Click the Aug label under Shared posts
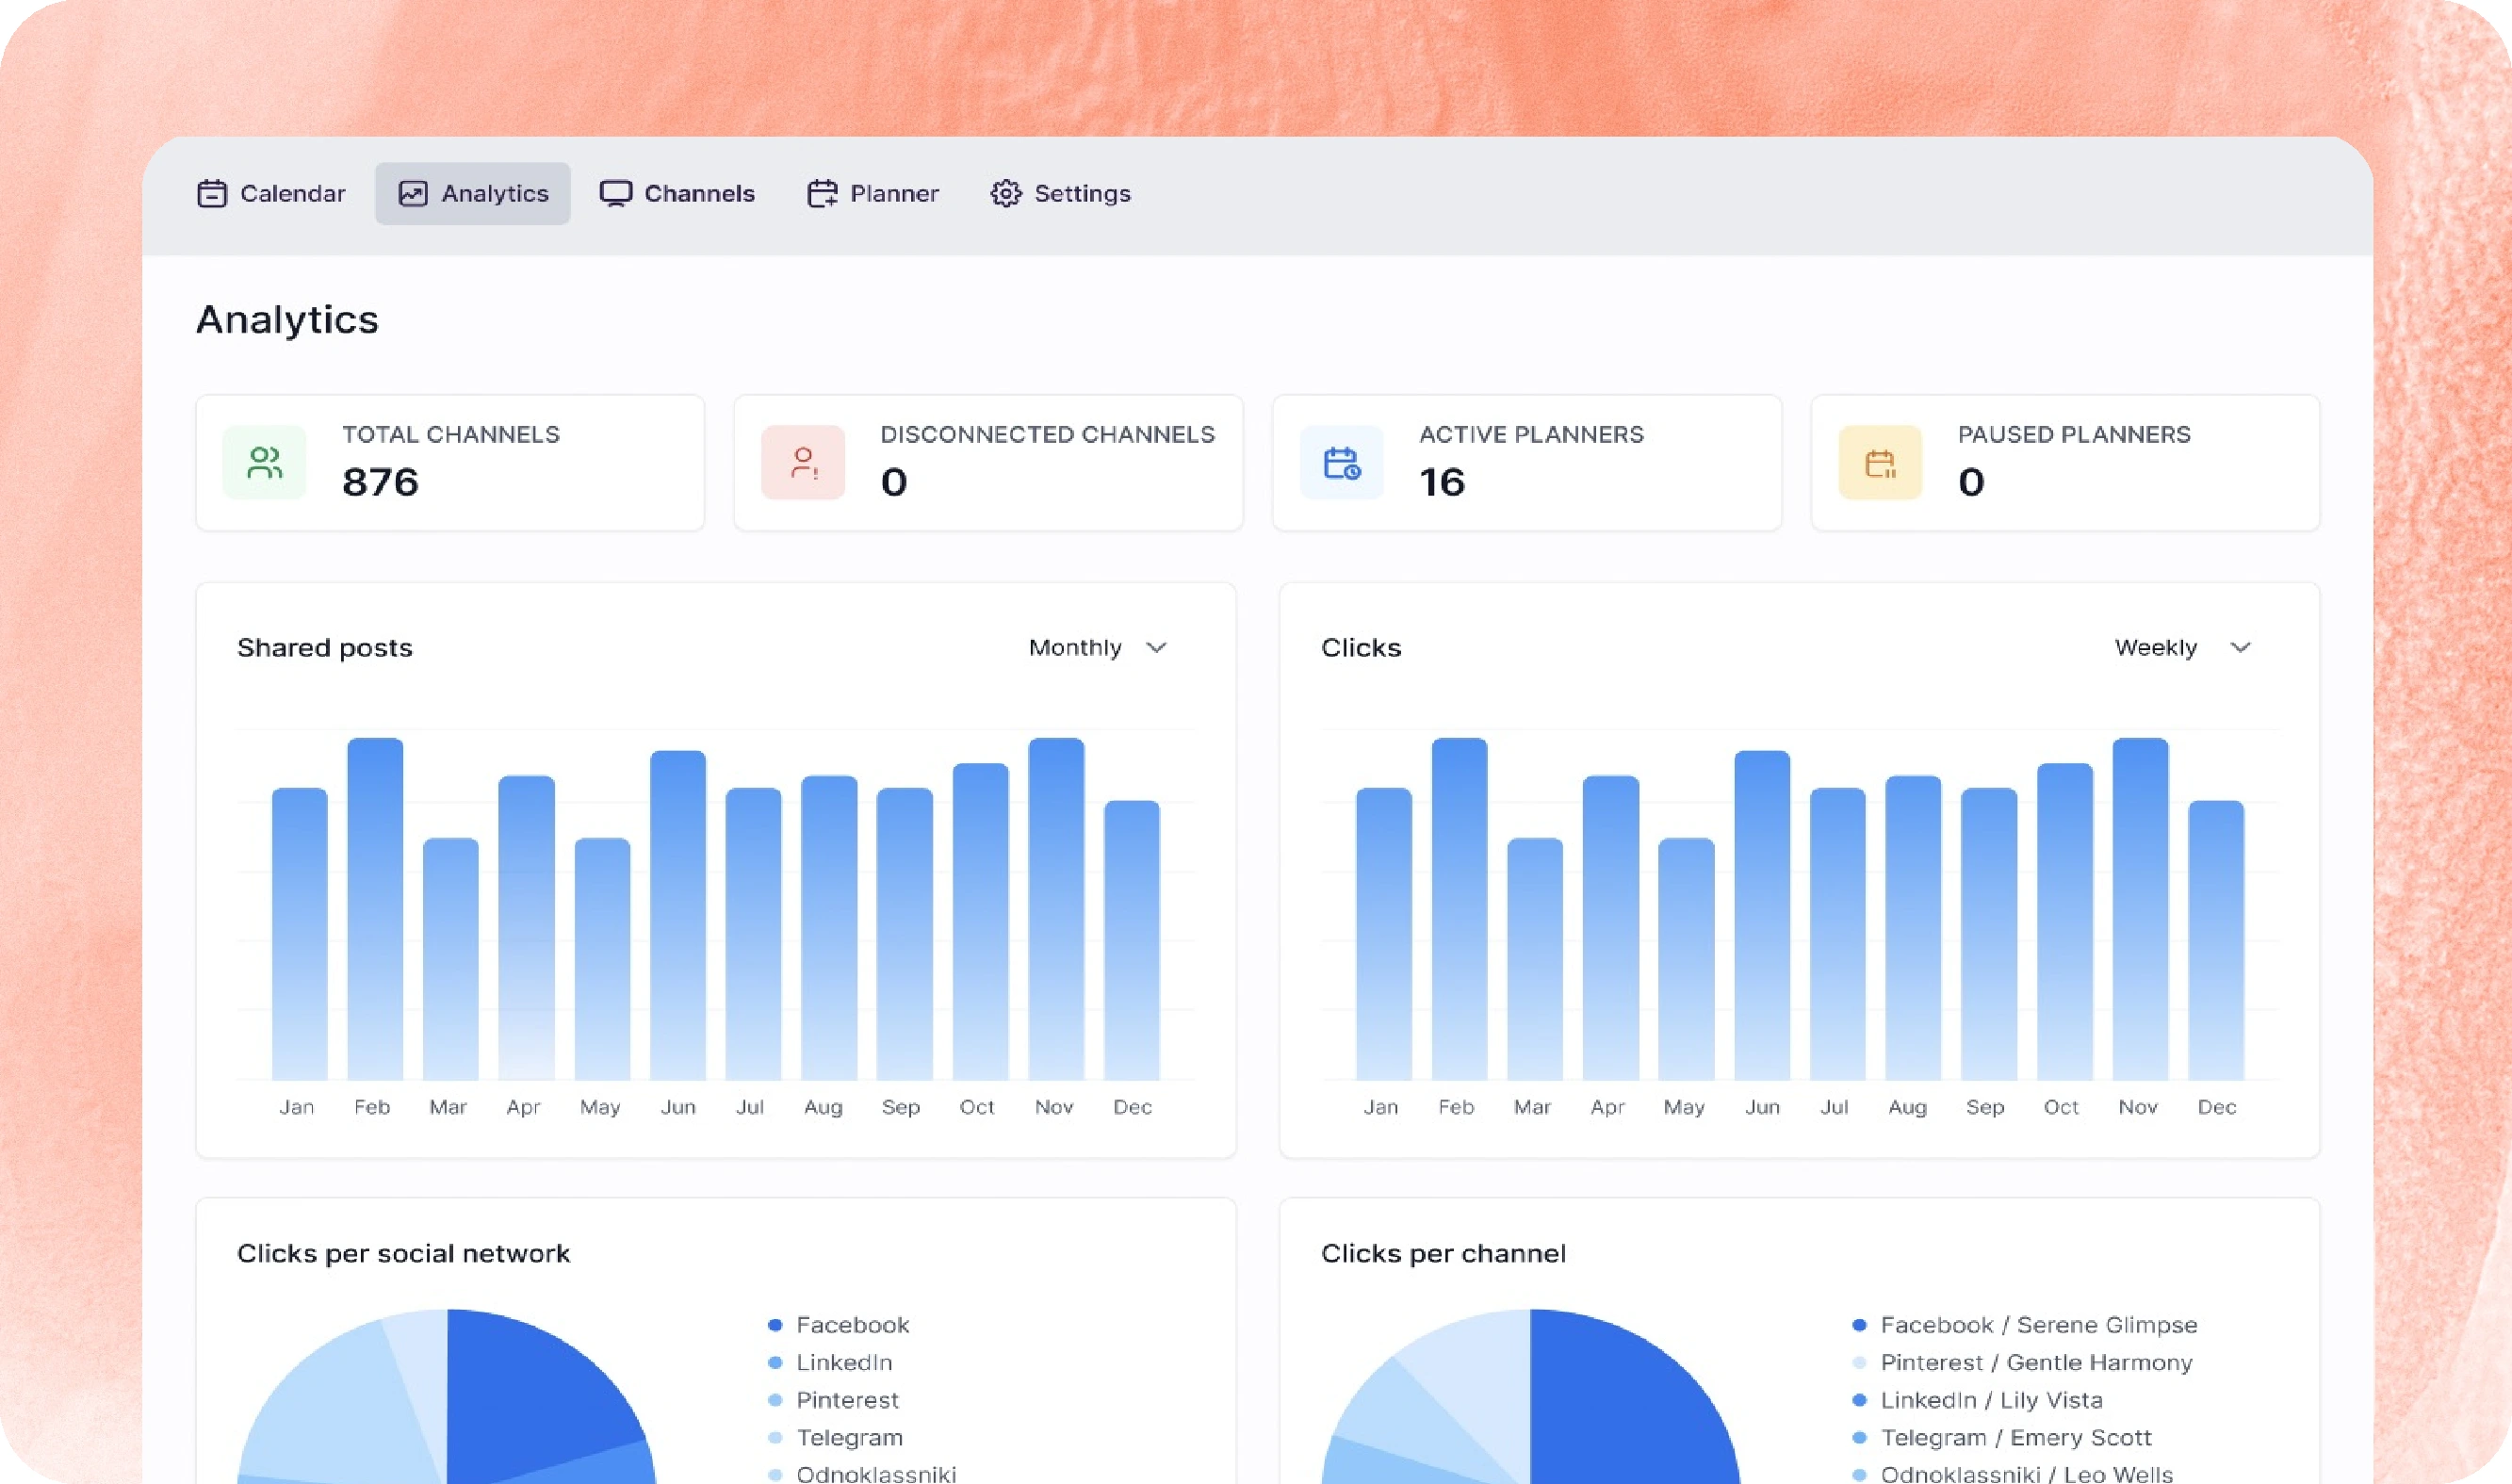 point(823,1107)
